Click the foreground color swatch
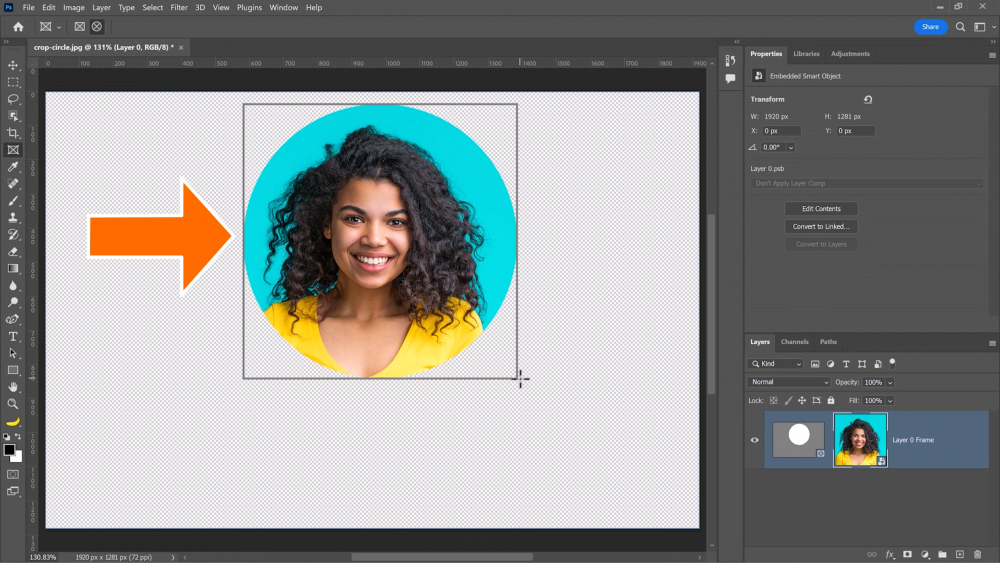Image resolution: width=1000 pixels, height=563 pixels. (9, 450)
